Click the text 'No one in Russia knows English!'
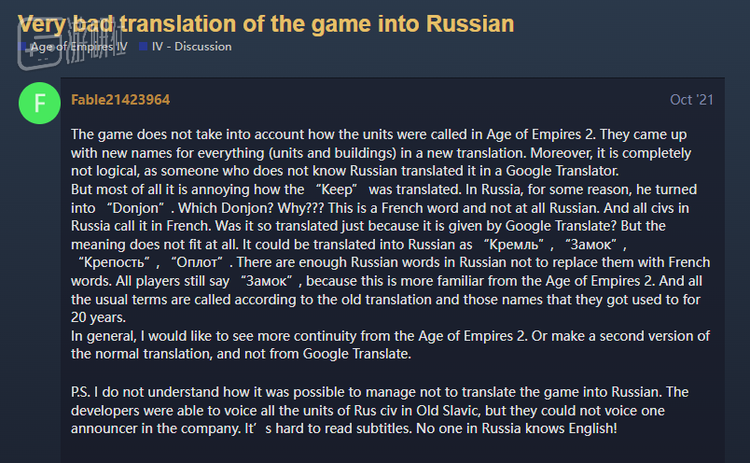 click(x=517, y=428)
